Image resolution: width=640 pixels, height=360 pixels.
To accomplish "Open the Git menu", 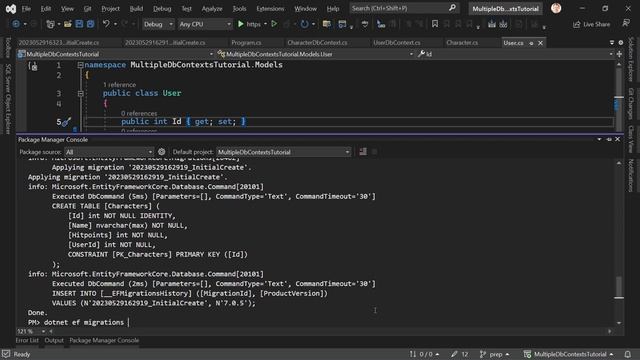I will click(x=87, y=9).
